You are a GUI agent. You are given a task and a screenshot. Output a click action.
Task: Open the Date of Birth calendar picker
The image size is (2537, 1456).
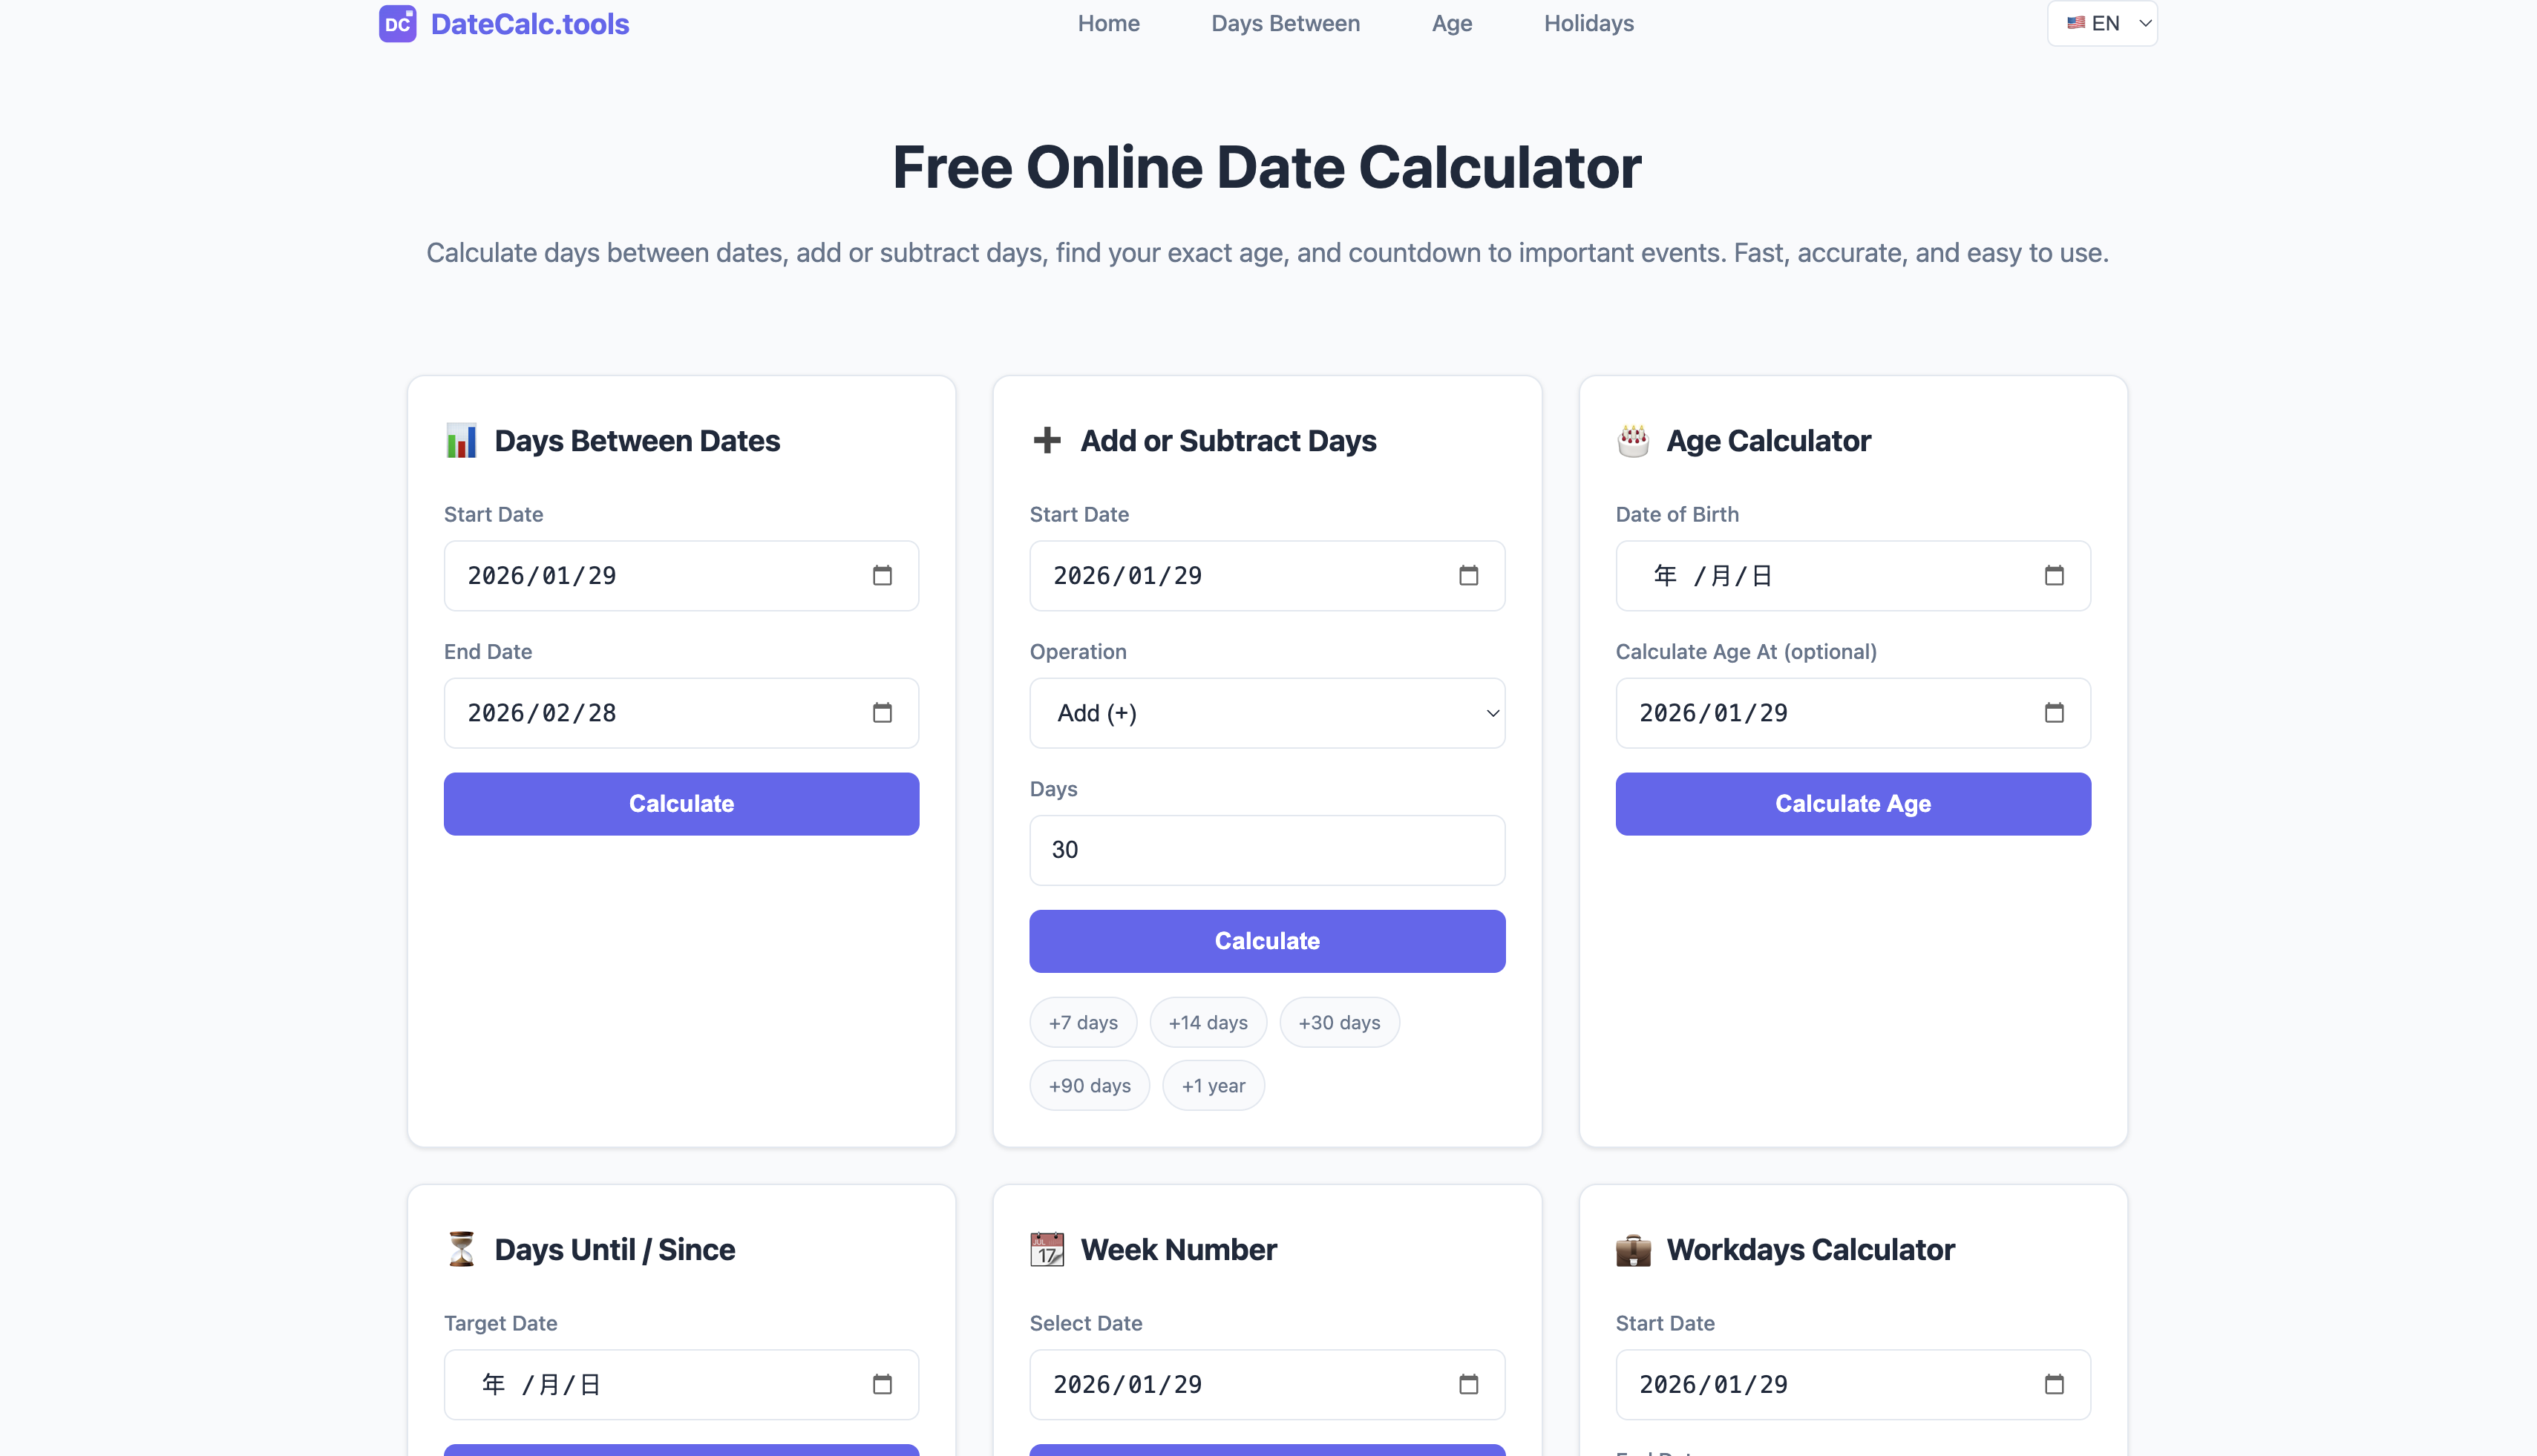pos(2054,576)
